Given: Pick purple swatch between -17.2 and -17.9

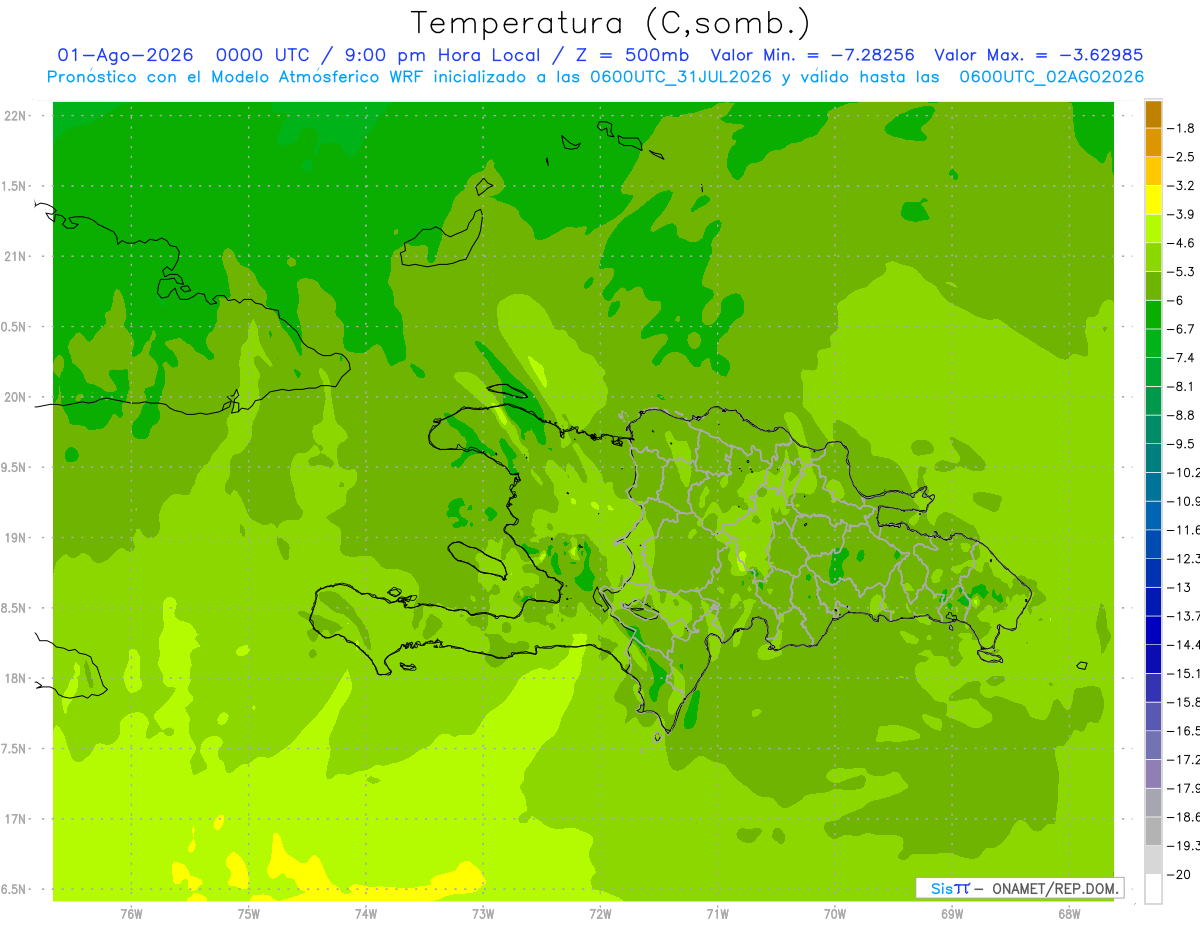Looking at the screenshot, I should coord(1153,773).
